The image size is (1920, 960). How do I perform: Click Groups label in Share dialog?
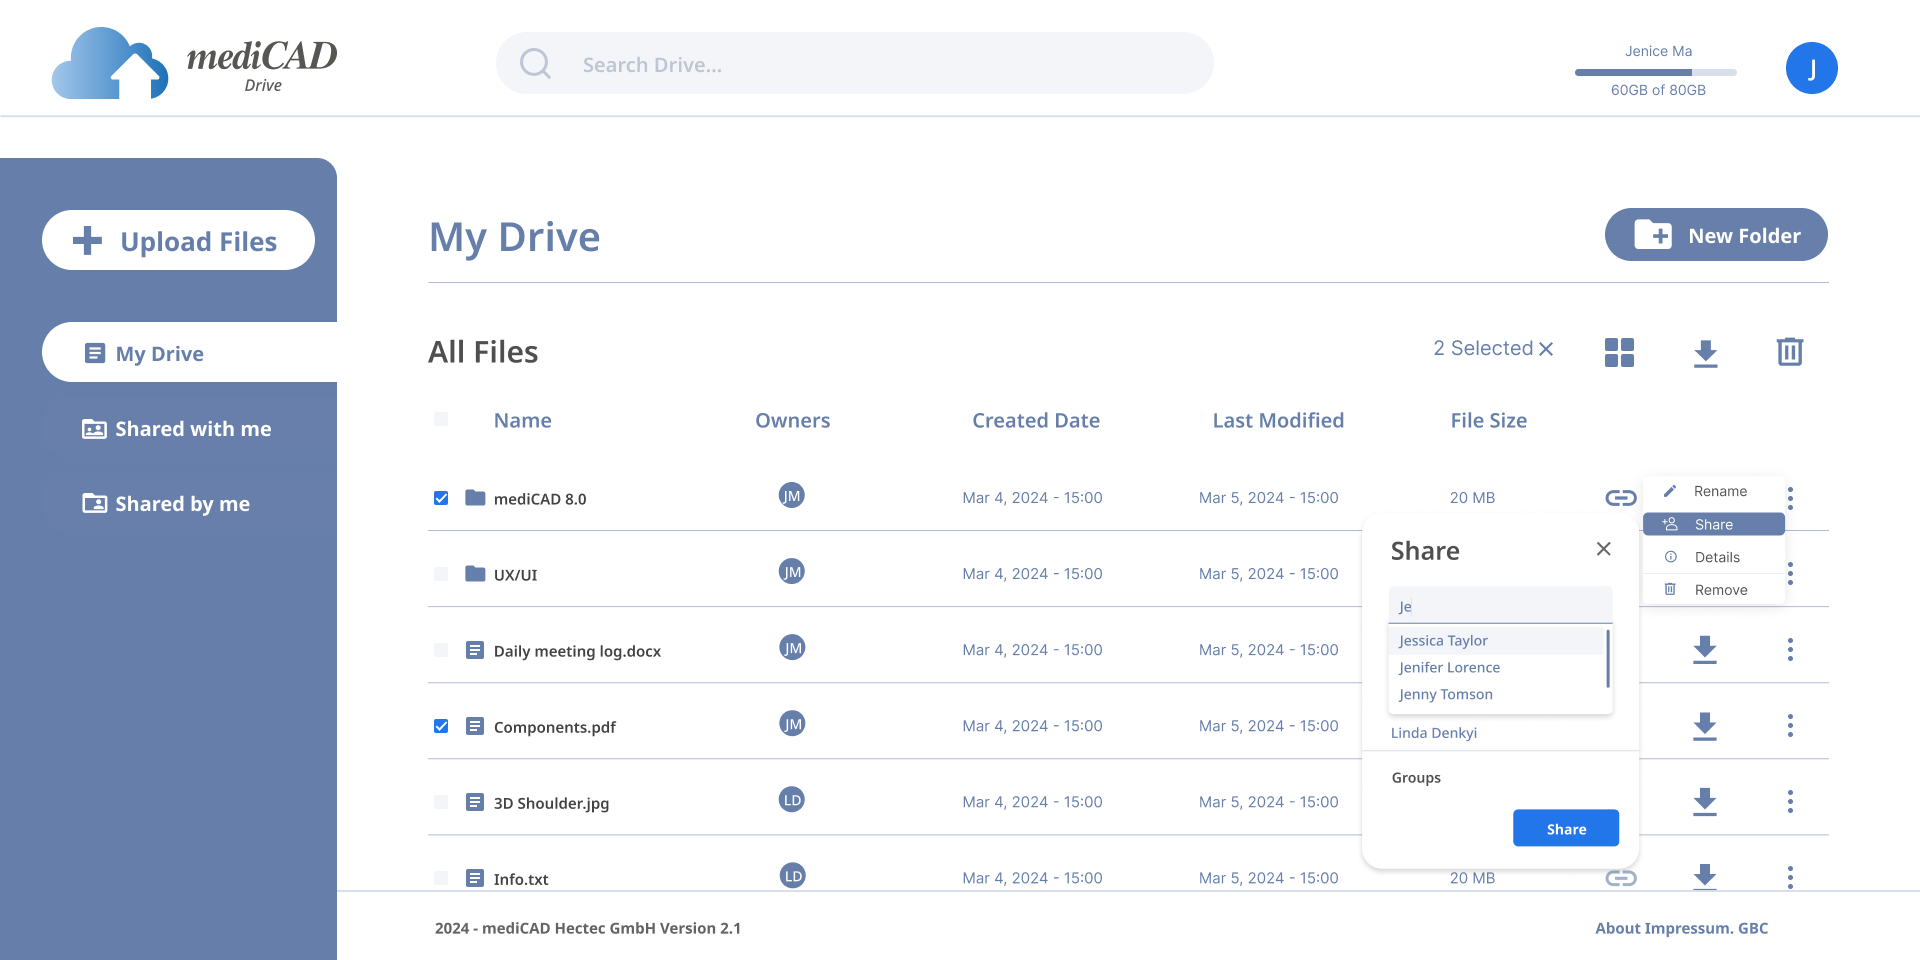1416,778
